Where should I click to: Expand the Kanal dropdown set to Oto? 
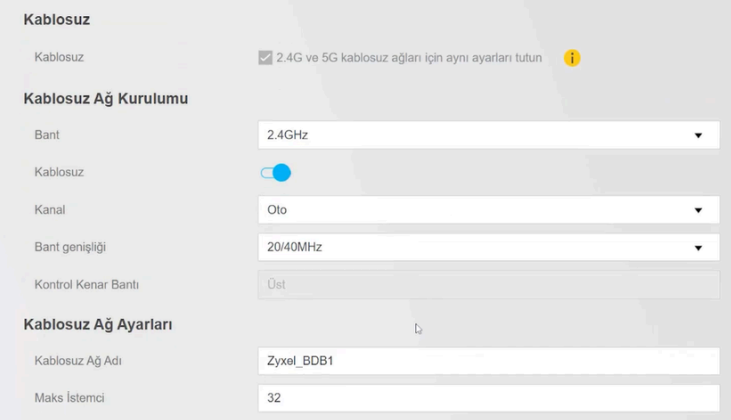click(488, 210)
